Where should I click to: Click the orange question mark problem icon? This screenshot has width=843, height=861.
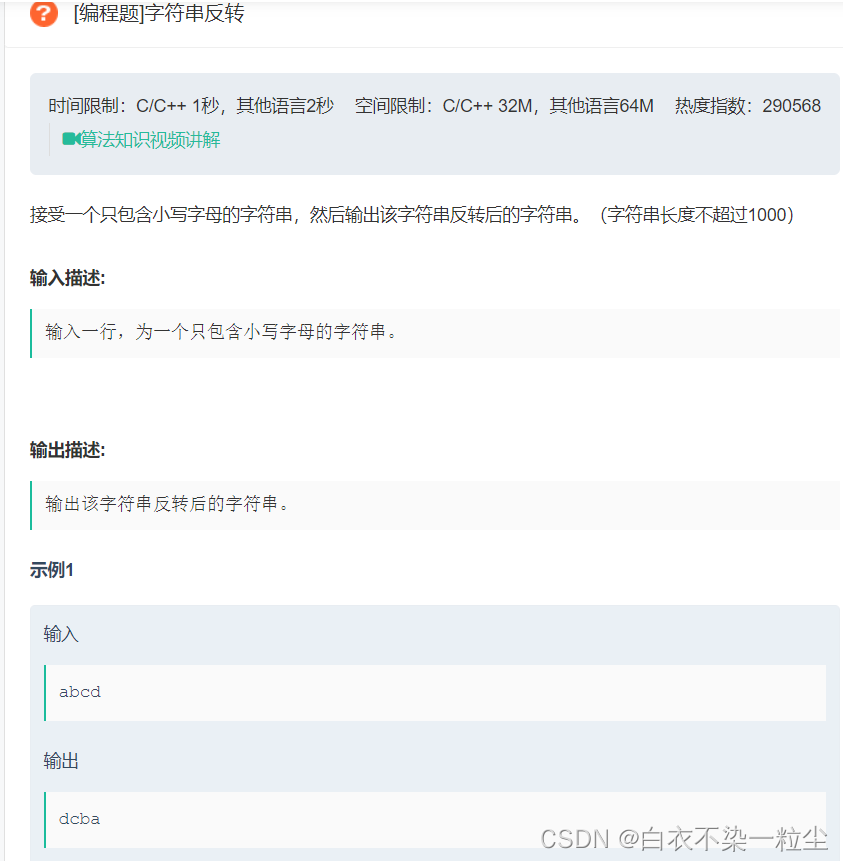(41, 14)
